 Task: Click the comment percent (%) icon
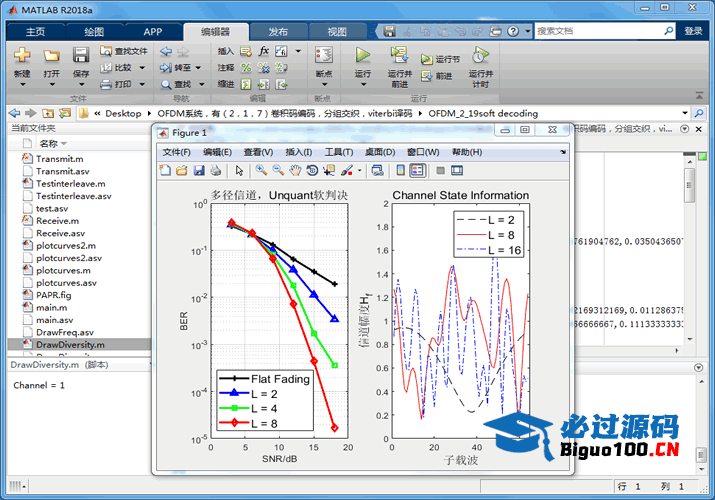(246, 68)
